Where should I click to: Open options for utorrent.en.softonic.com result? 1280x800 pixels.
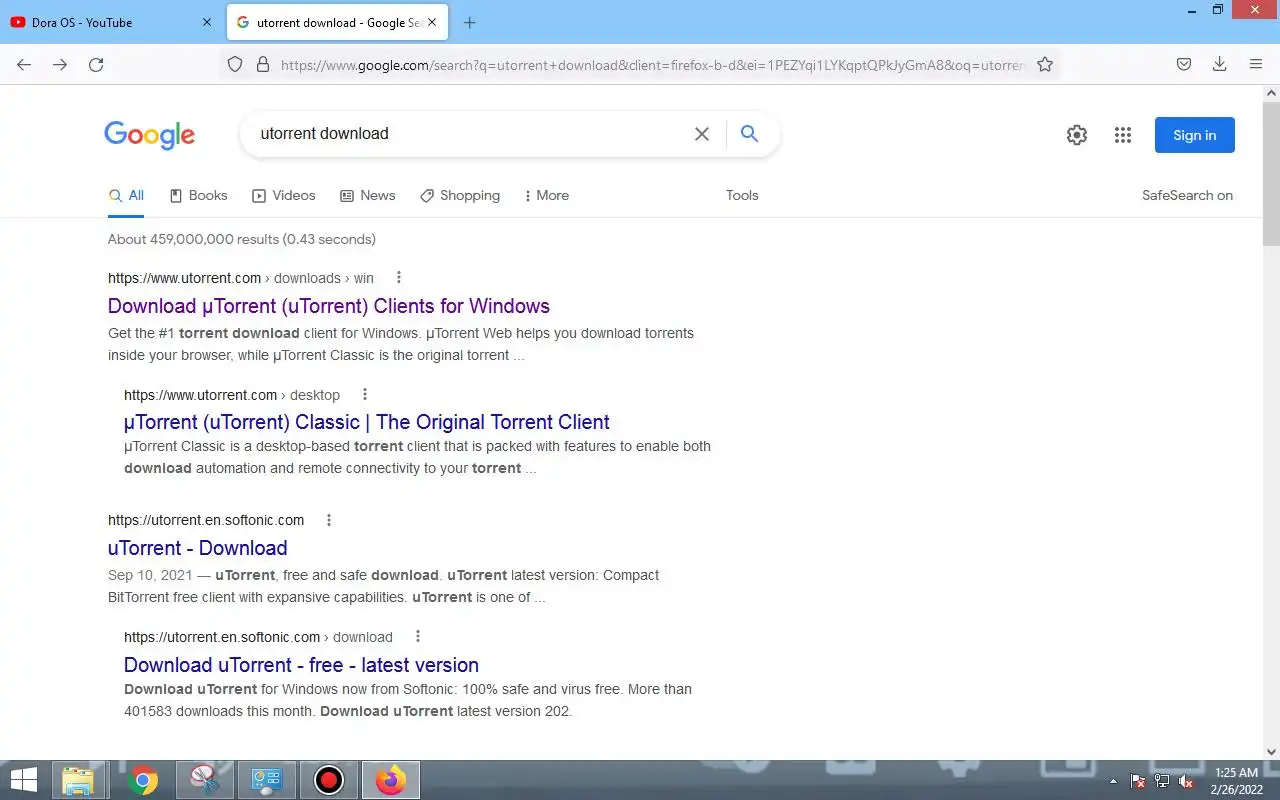click(x=329, y=519)
